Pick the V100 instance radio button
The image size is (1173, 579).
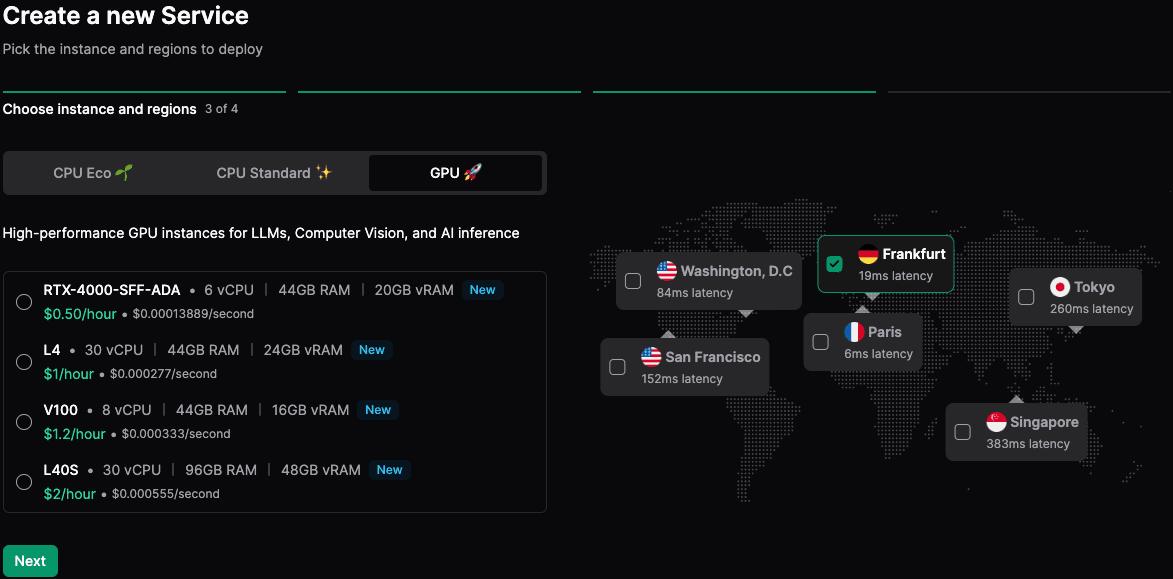click(x=24, y=422)
